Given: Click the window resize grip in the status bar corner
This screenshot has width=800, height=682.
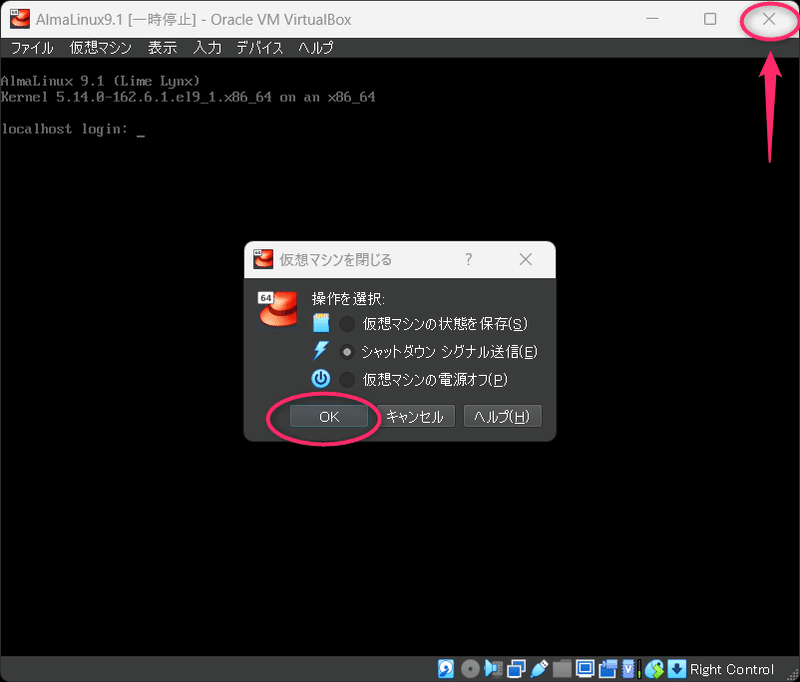Looking at the screenshot, I should 793,674.
